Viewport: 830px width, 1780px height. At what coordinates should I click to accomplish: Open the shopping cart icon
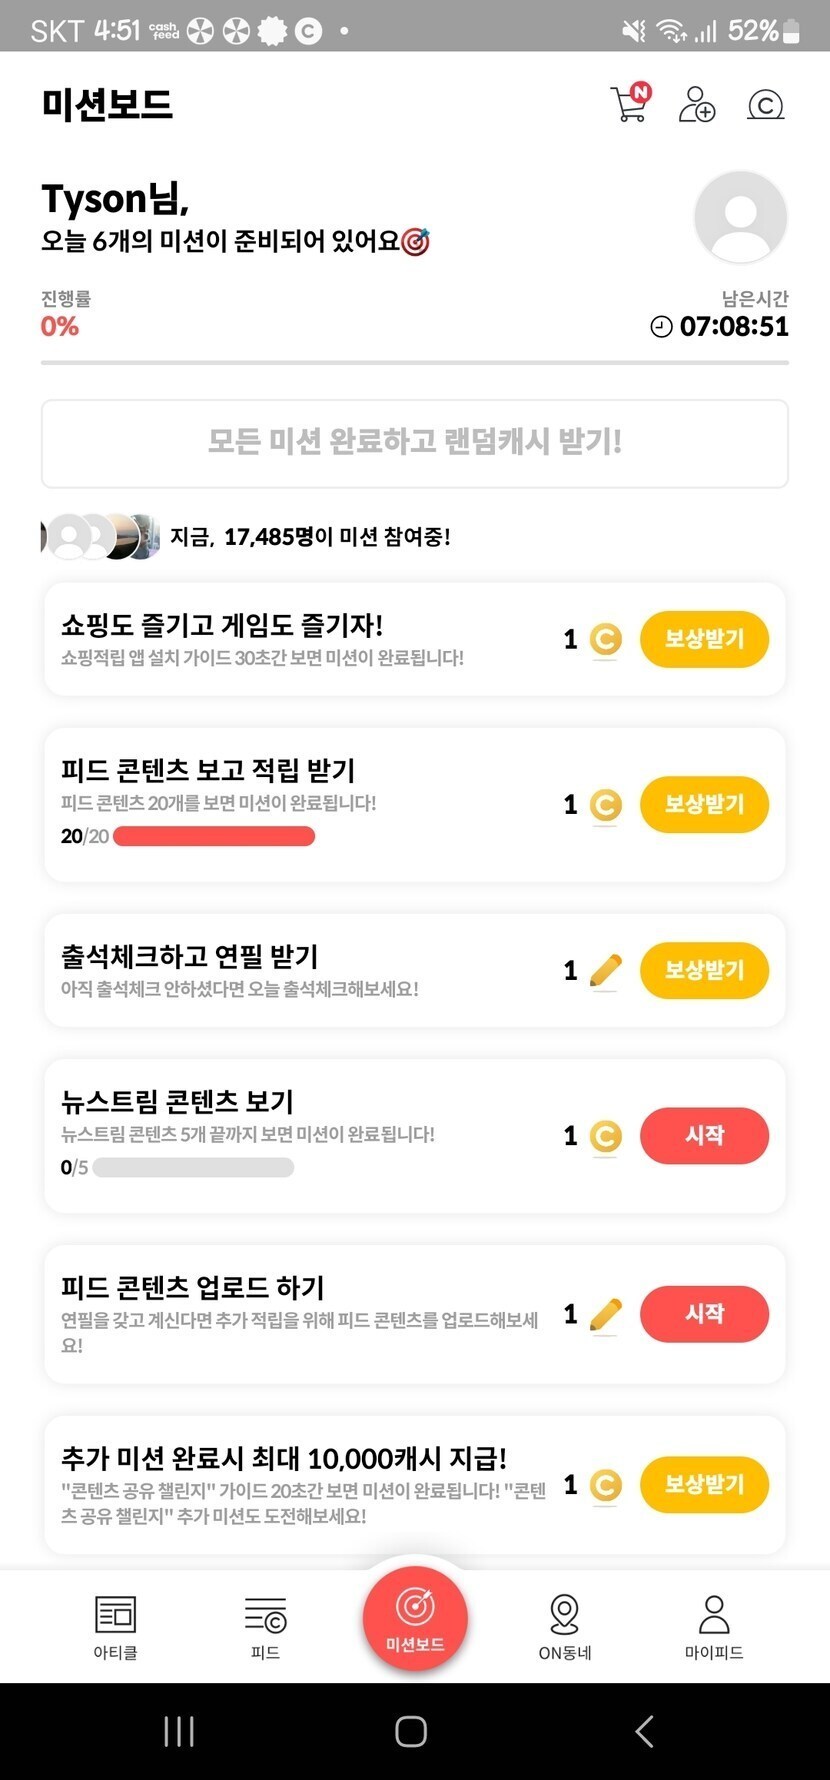click(630, 103)
